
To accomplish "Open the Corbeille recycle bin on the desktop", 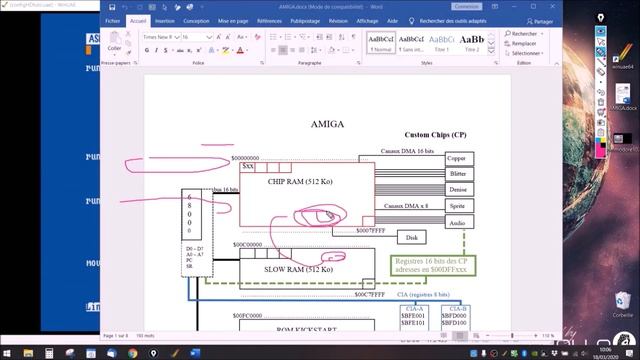I will (x=622, y=304).
